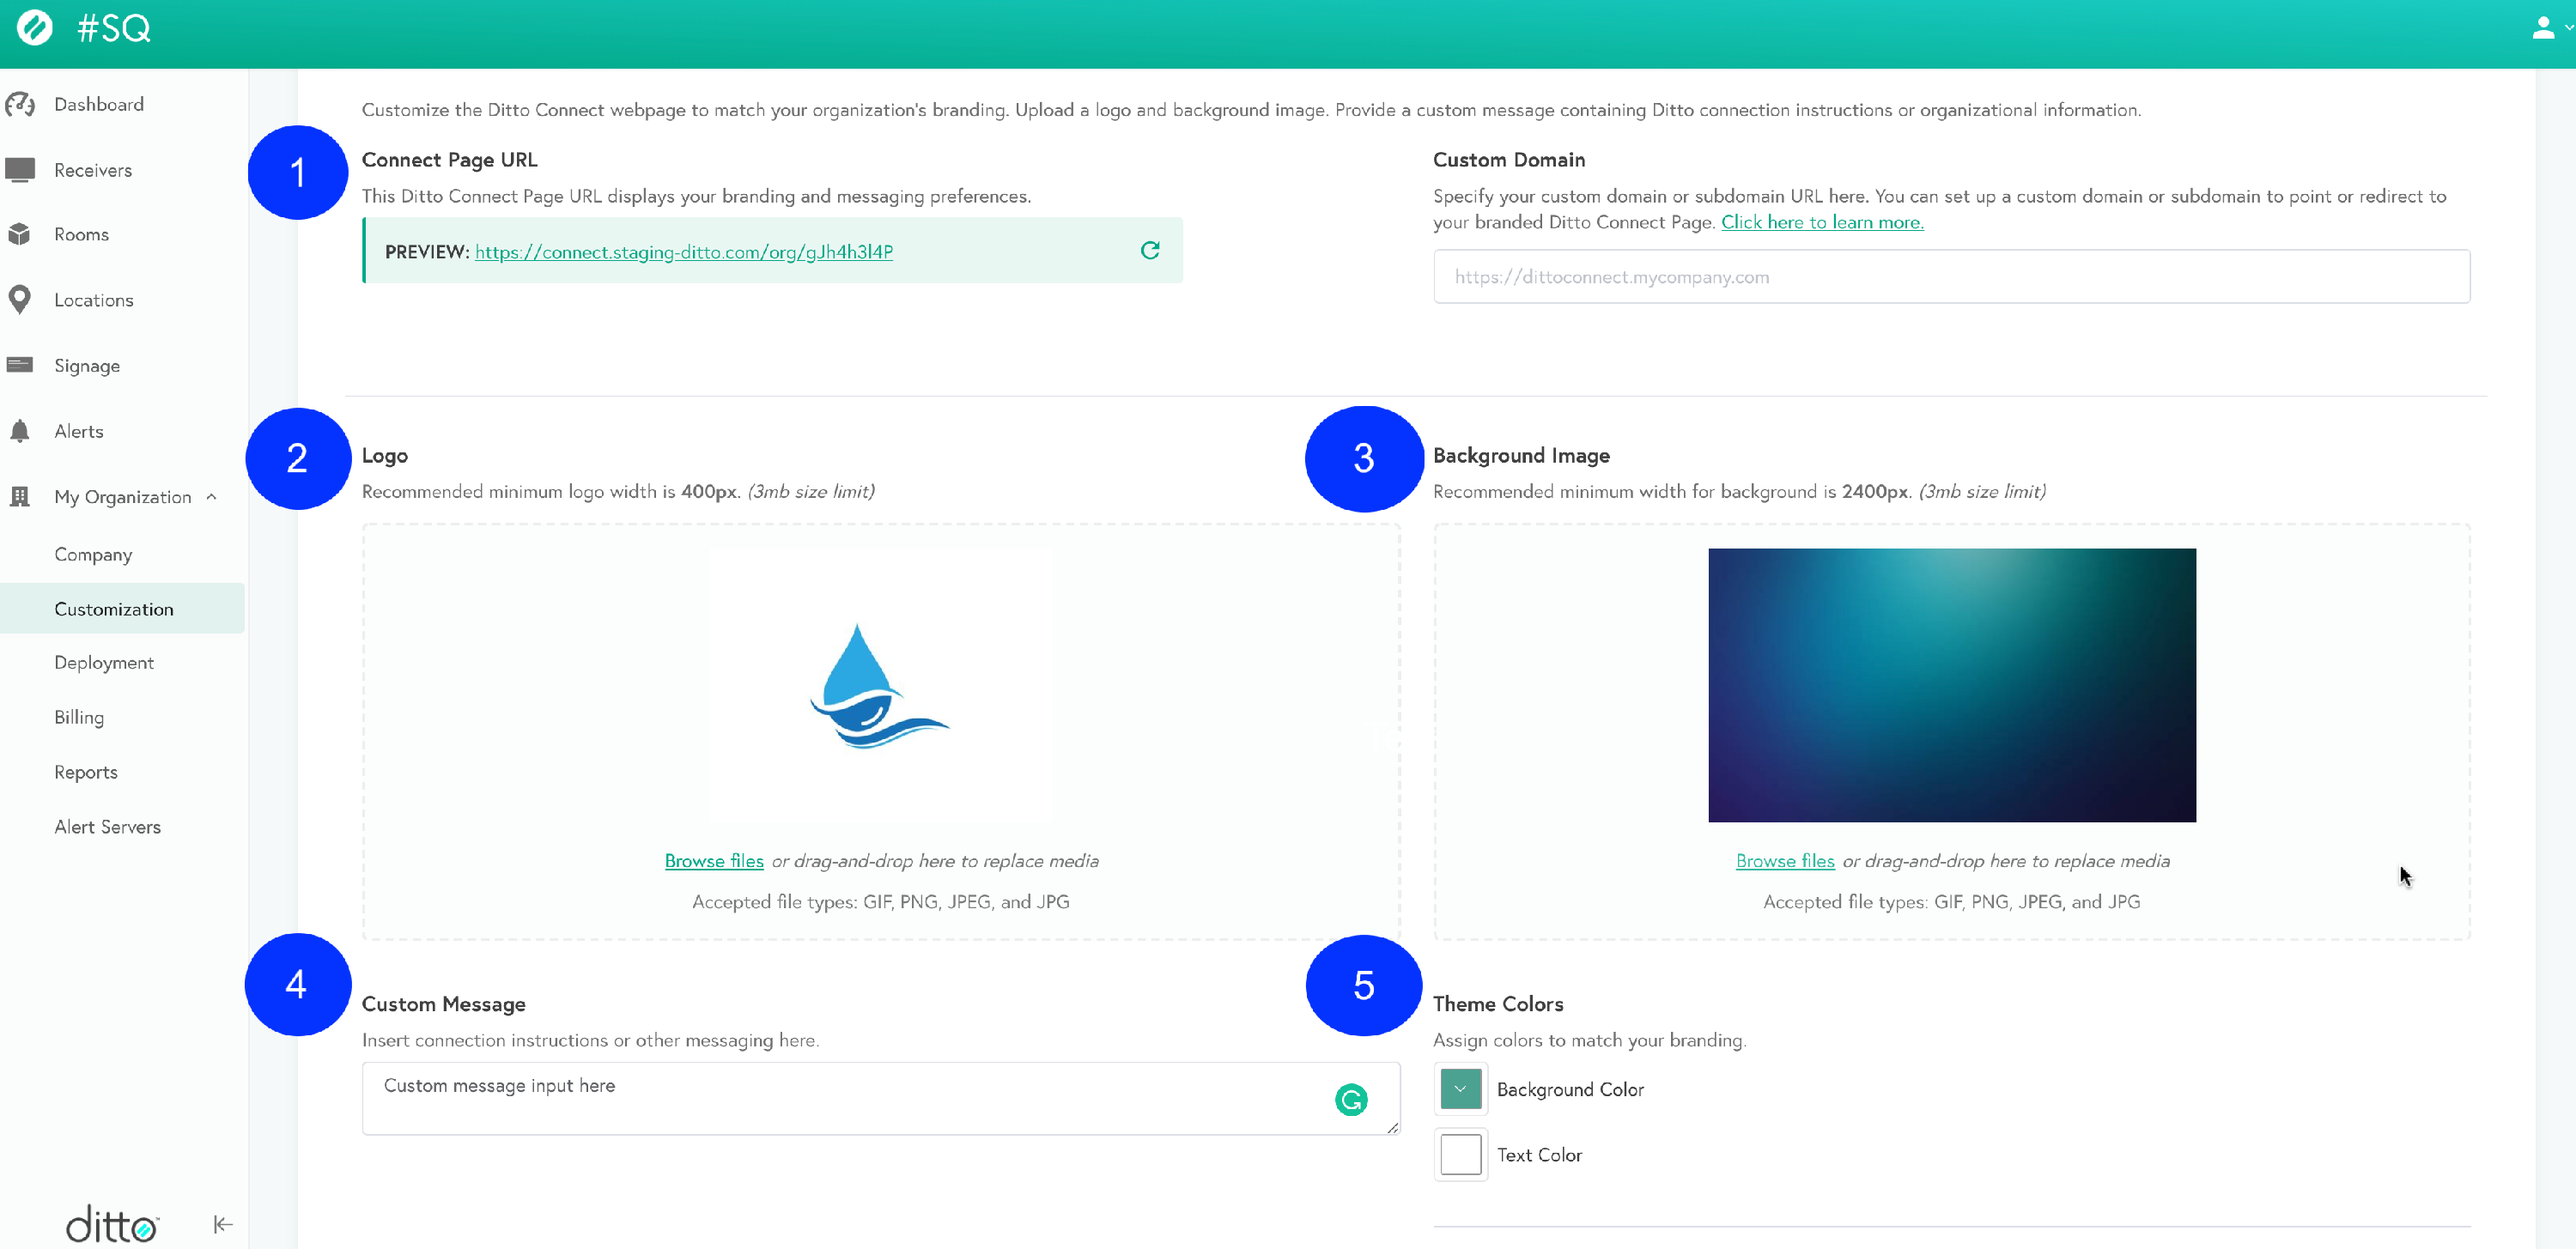2576x1249 pixels.
Task: Click the Background Image heading
Action: coord(1521,456)
